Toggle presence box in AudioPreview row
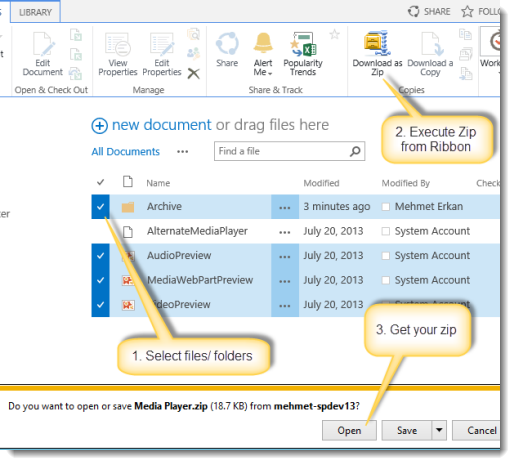The width and height of the screenshot is (515, 465). 386,256
